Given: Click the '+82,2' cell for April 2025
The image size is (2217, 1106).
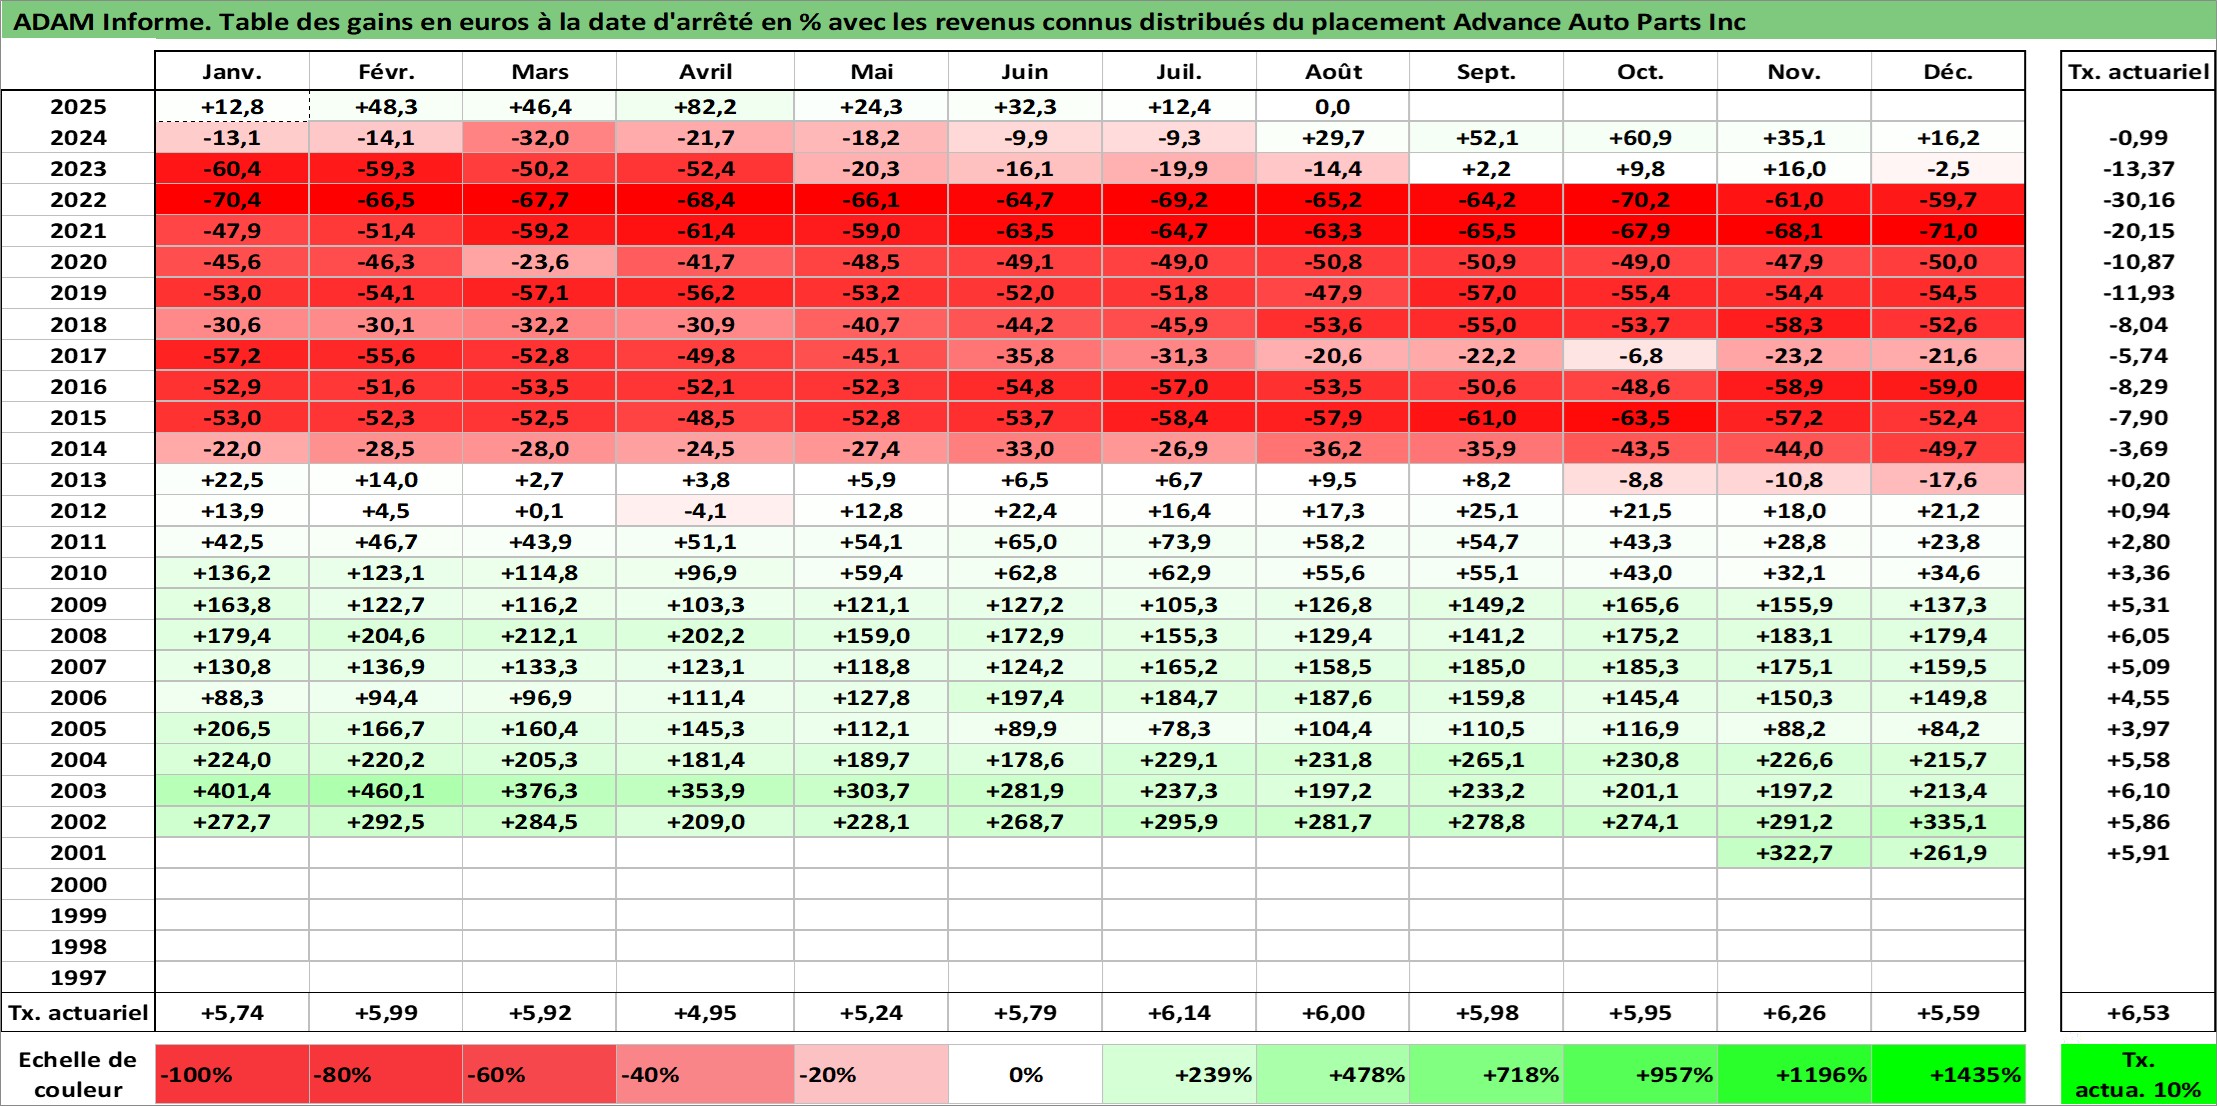Looking at the screenshot, I should (705, 106).
